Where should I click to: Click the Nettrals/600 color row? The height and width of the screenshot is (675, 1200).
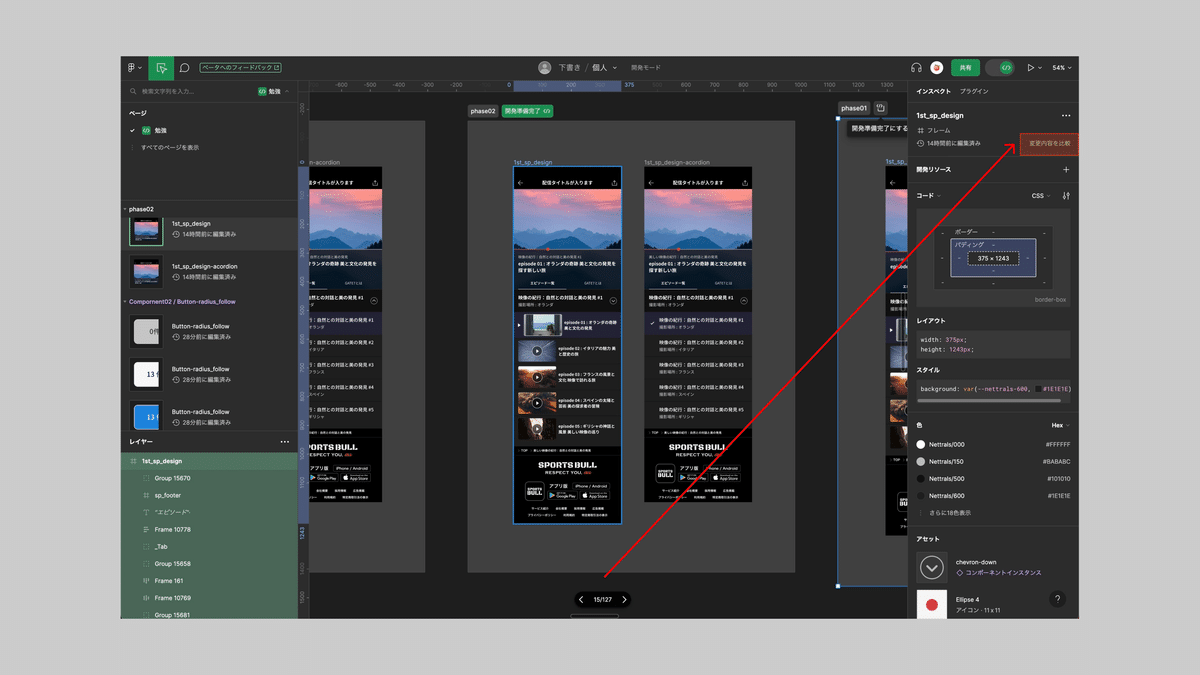(x=994, y=495)
